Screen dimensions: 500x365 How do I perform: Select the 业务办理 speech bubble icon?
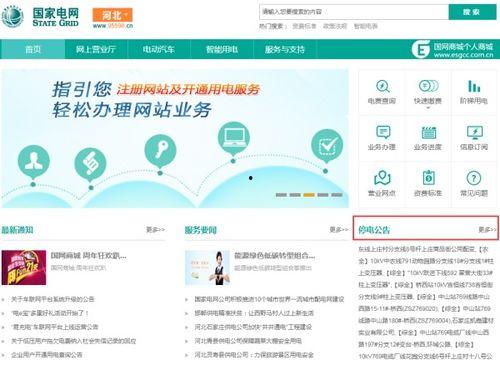click(x=383, y=132)
